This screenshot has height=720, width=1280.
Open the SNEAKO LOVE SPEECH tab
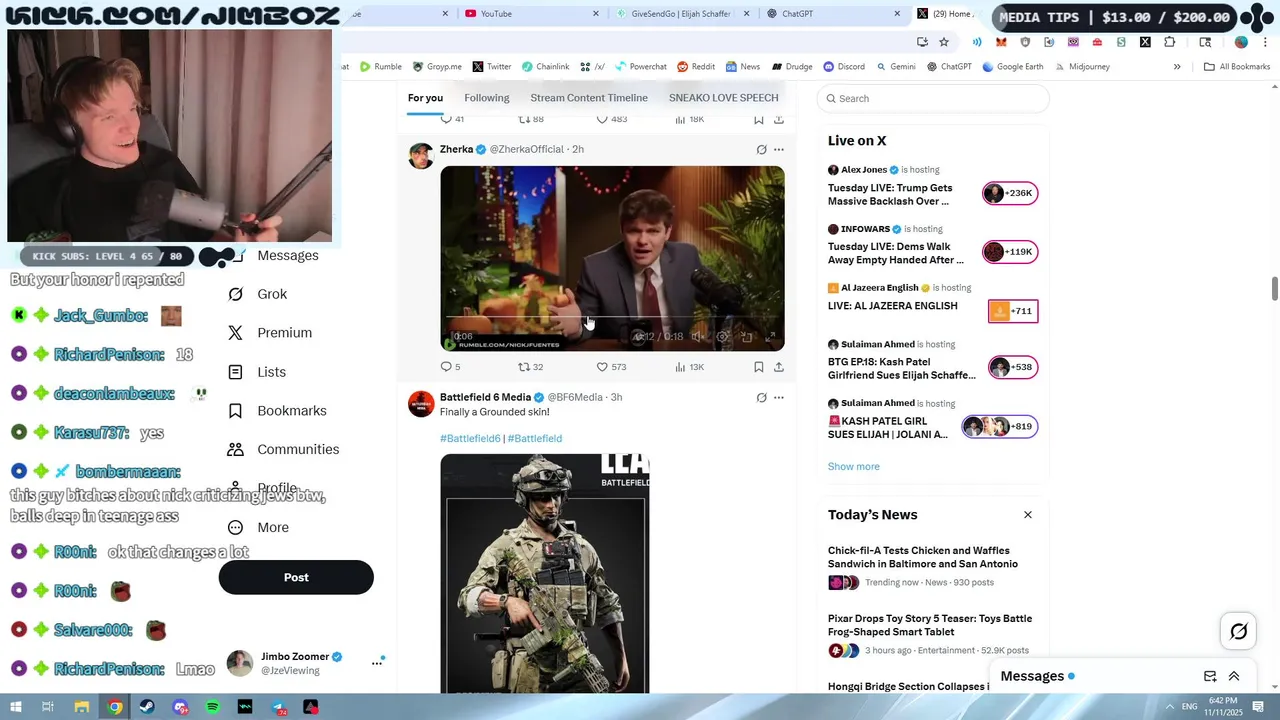pyautogui.click(x=724, y=98)
